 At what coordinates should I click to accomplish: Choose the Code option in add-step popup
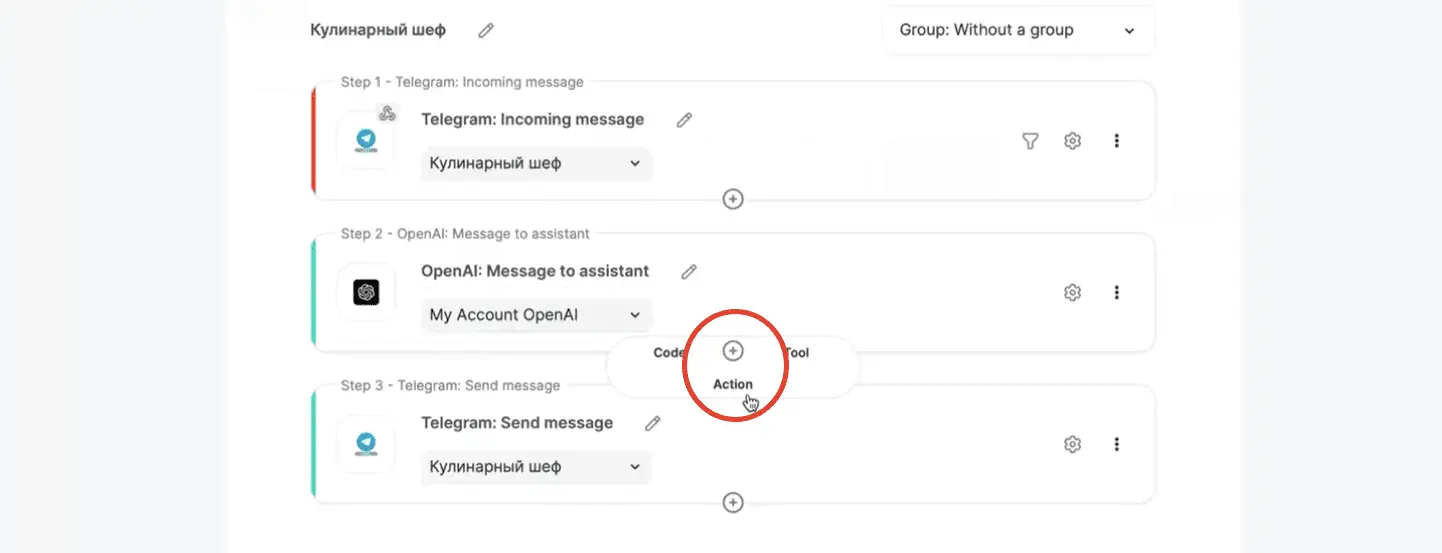click(x=669, y=352)
